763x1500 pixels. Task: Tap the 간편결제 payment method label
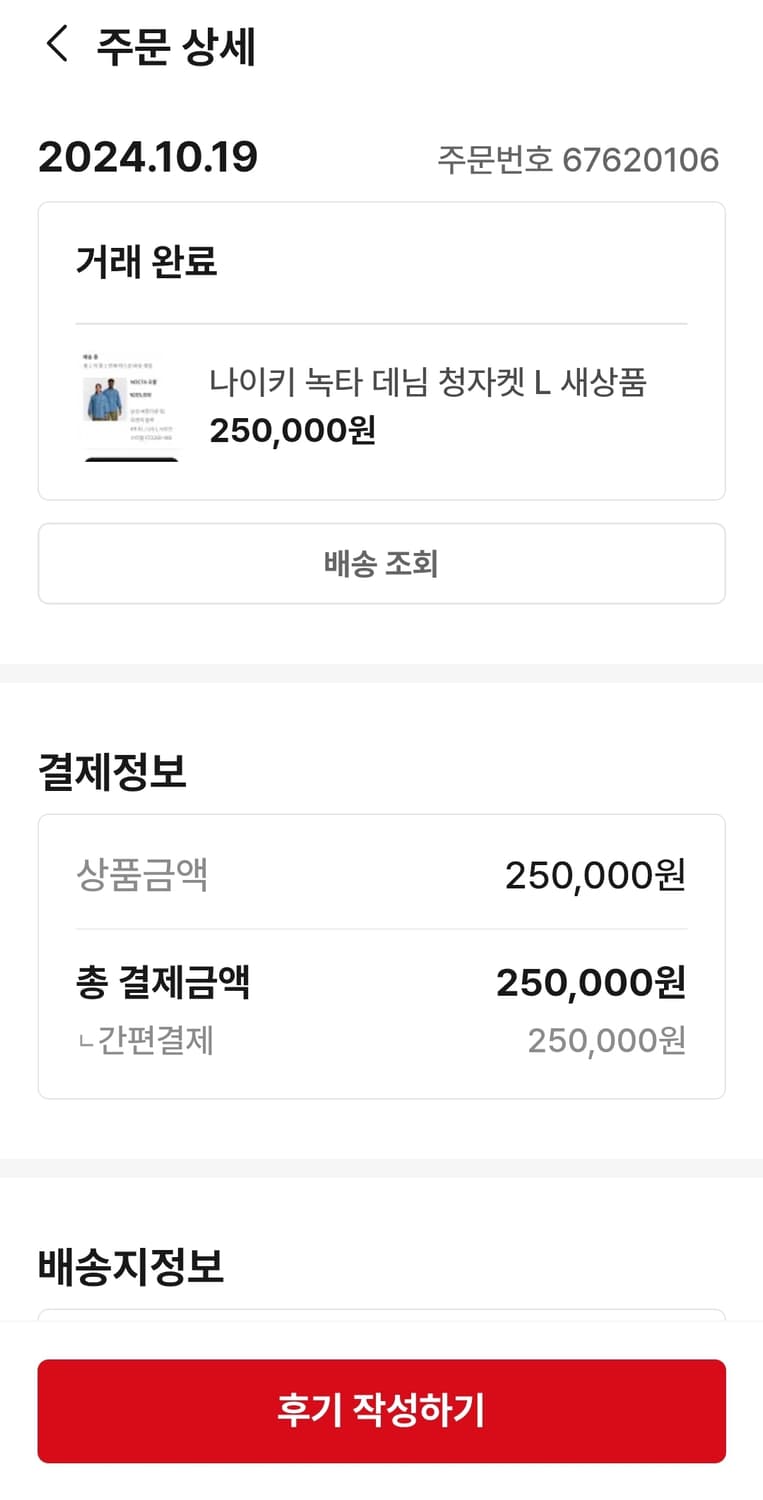click(155, 1041)
